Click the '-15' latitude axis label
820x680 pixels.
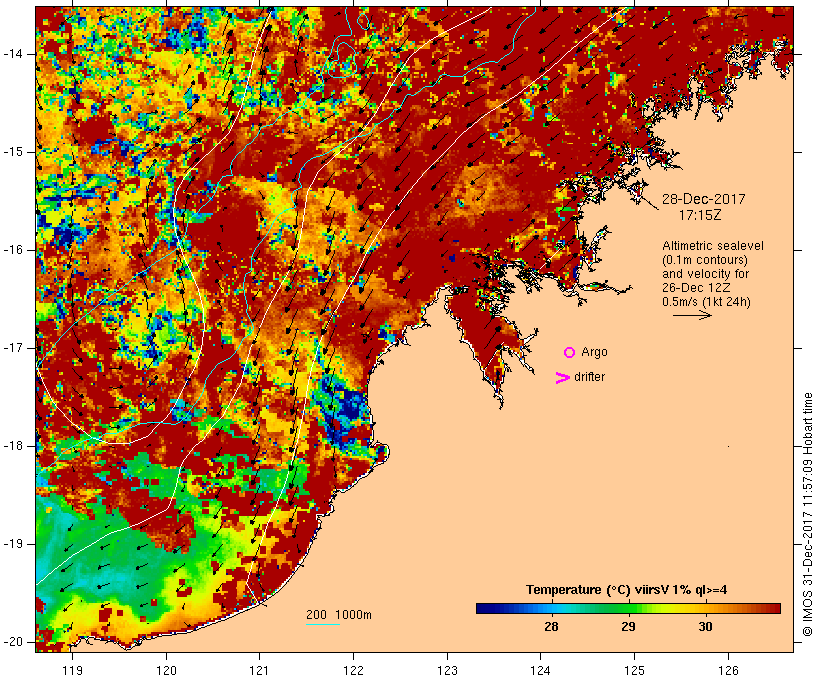pos(13,152)
